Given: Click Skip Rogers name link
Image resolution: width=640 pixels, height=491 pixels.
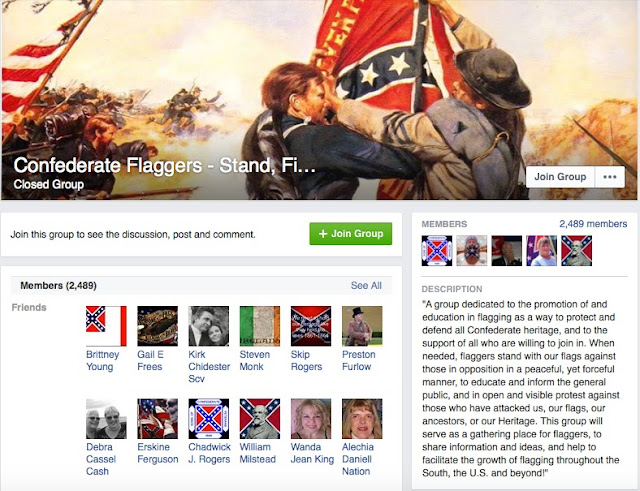Looking at the screenshot, I should (x=306, y=360).
